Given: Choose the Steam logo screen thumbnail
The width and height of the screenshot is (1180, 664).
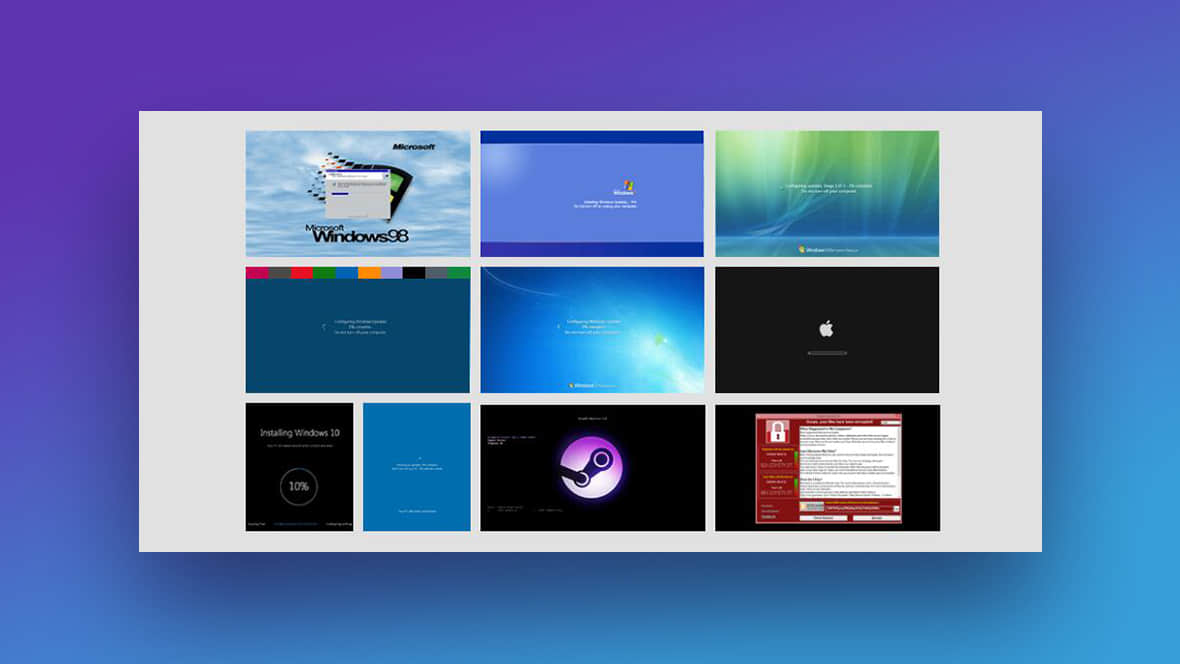Looking at the screenshot, I should point(593,468).
